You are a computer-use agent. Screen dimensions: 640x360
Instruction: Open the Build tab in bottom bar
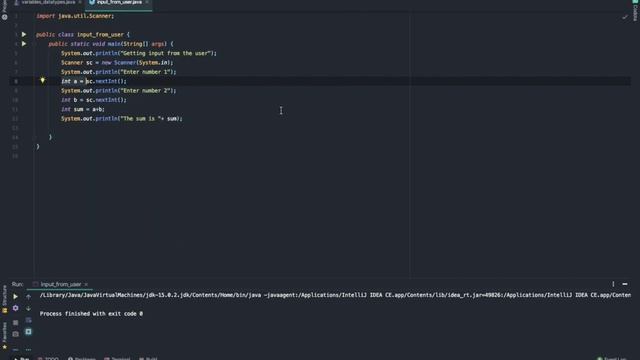[x=148, y=358]
